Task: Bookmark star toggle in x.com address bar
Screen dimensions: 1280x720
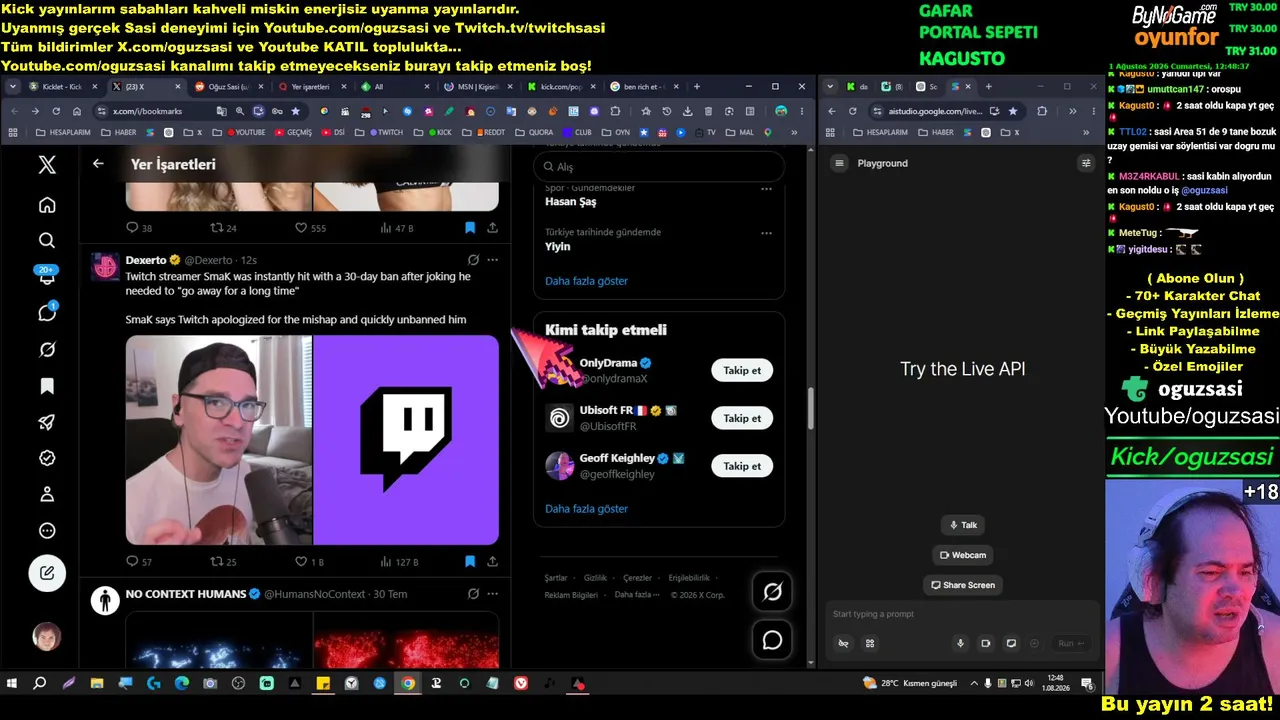Action: click(295, 111)
